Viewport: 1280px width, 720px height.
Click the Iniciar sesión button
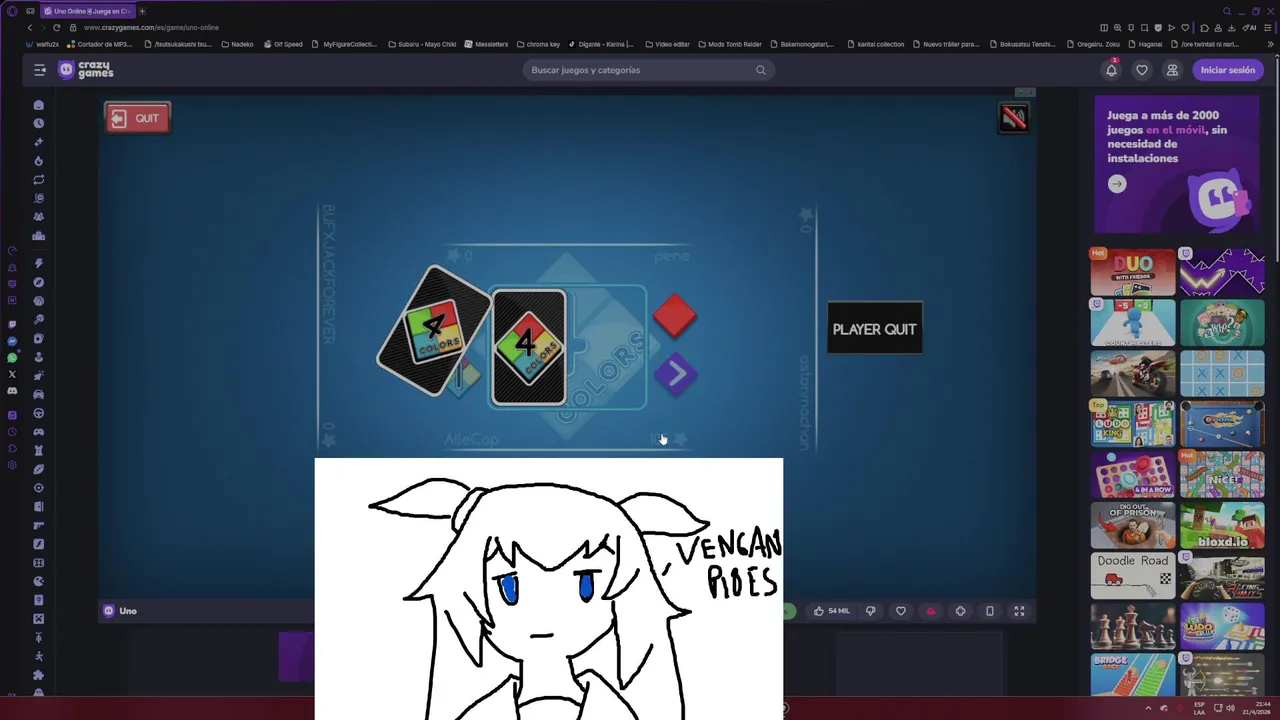1227,70
